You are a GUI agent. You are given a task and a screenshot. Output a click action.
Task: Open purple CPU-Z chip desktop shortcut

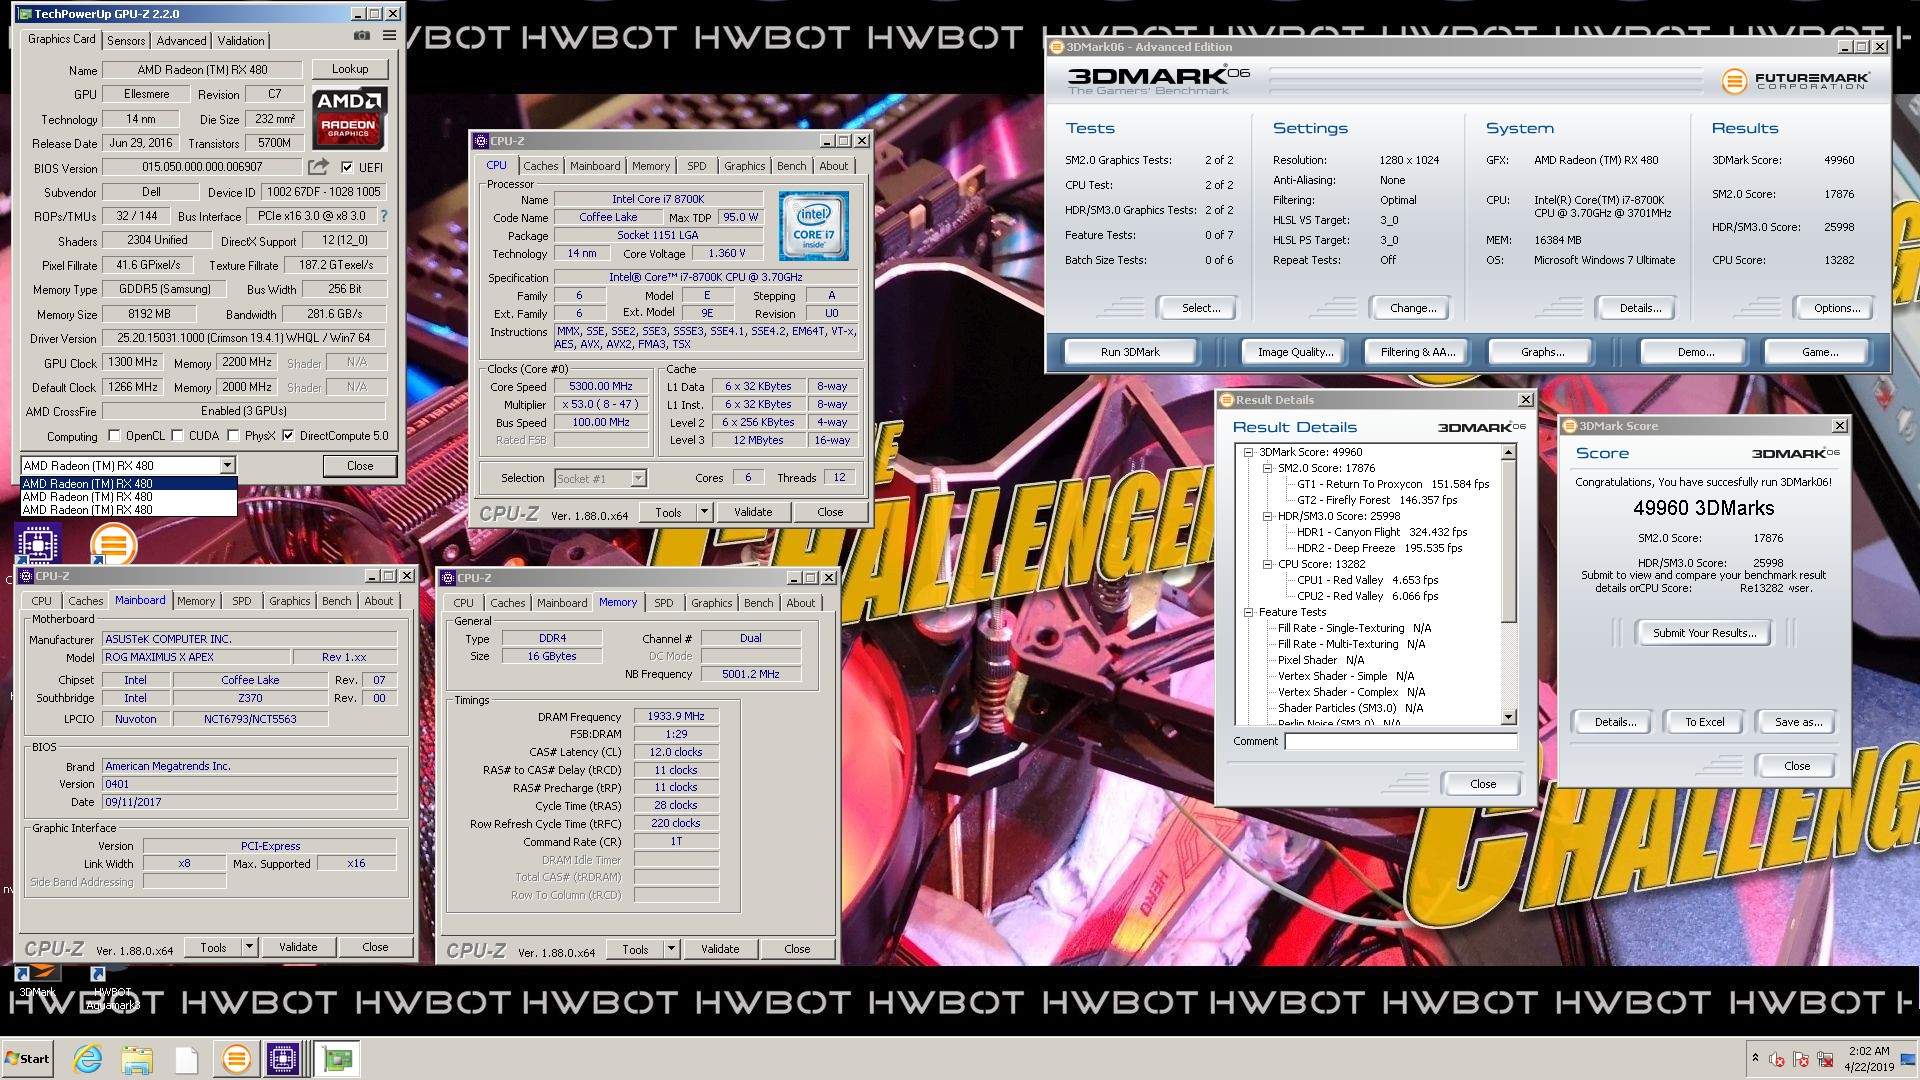[x=38, y=544]
